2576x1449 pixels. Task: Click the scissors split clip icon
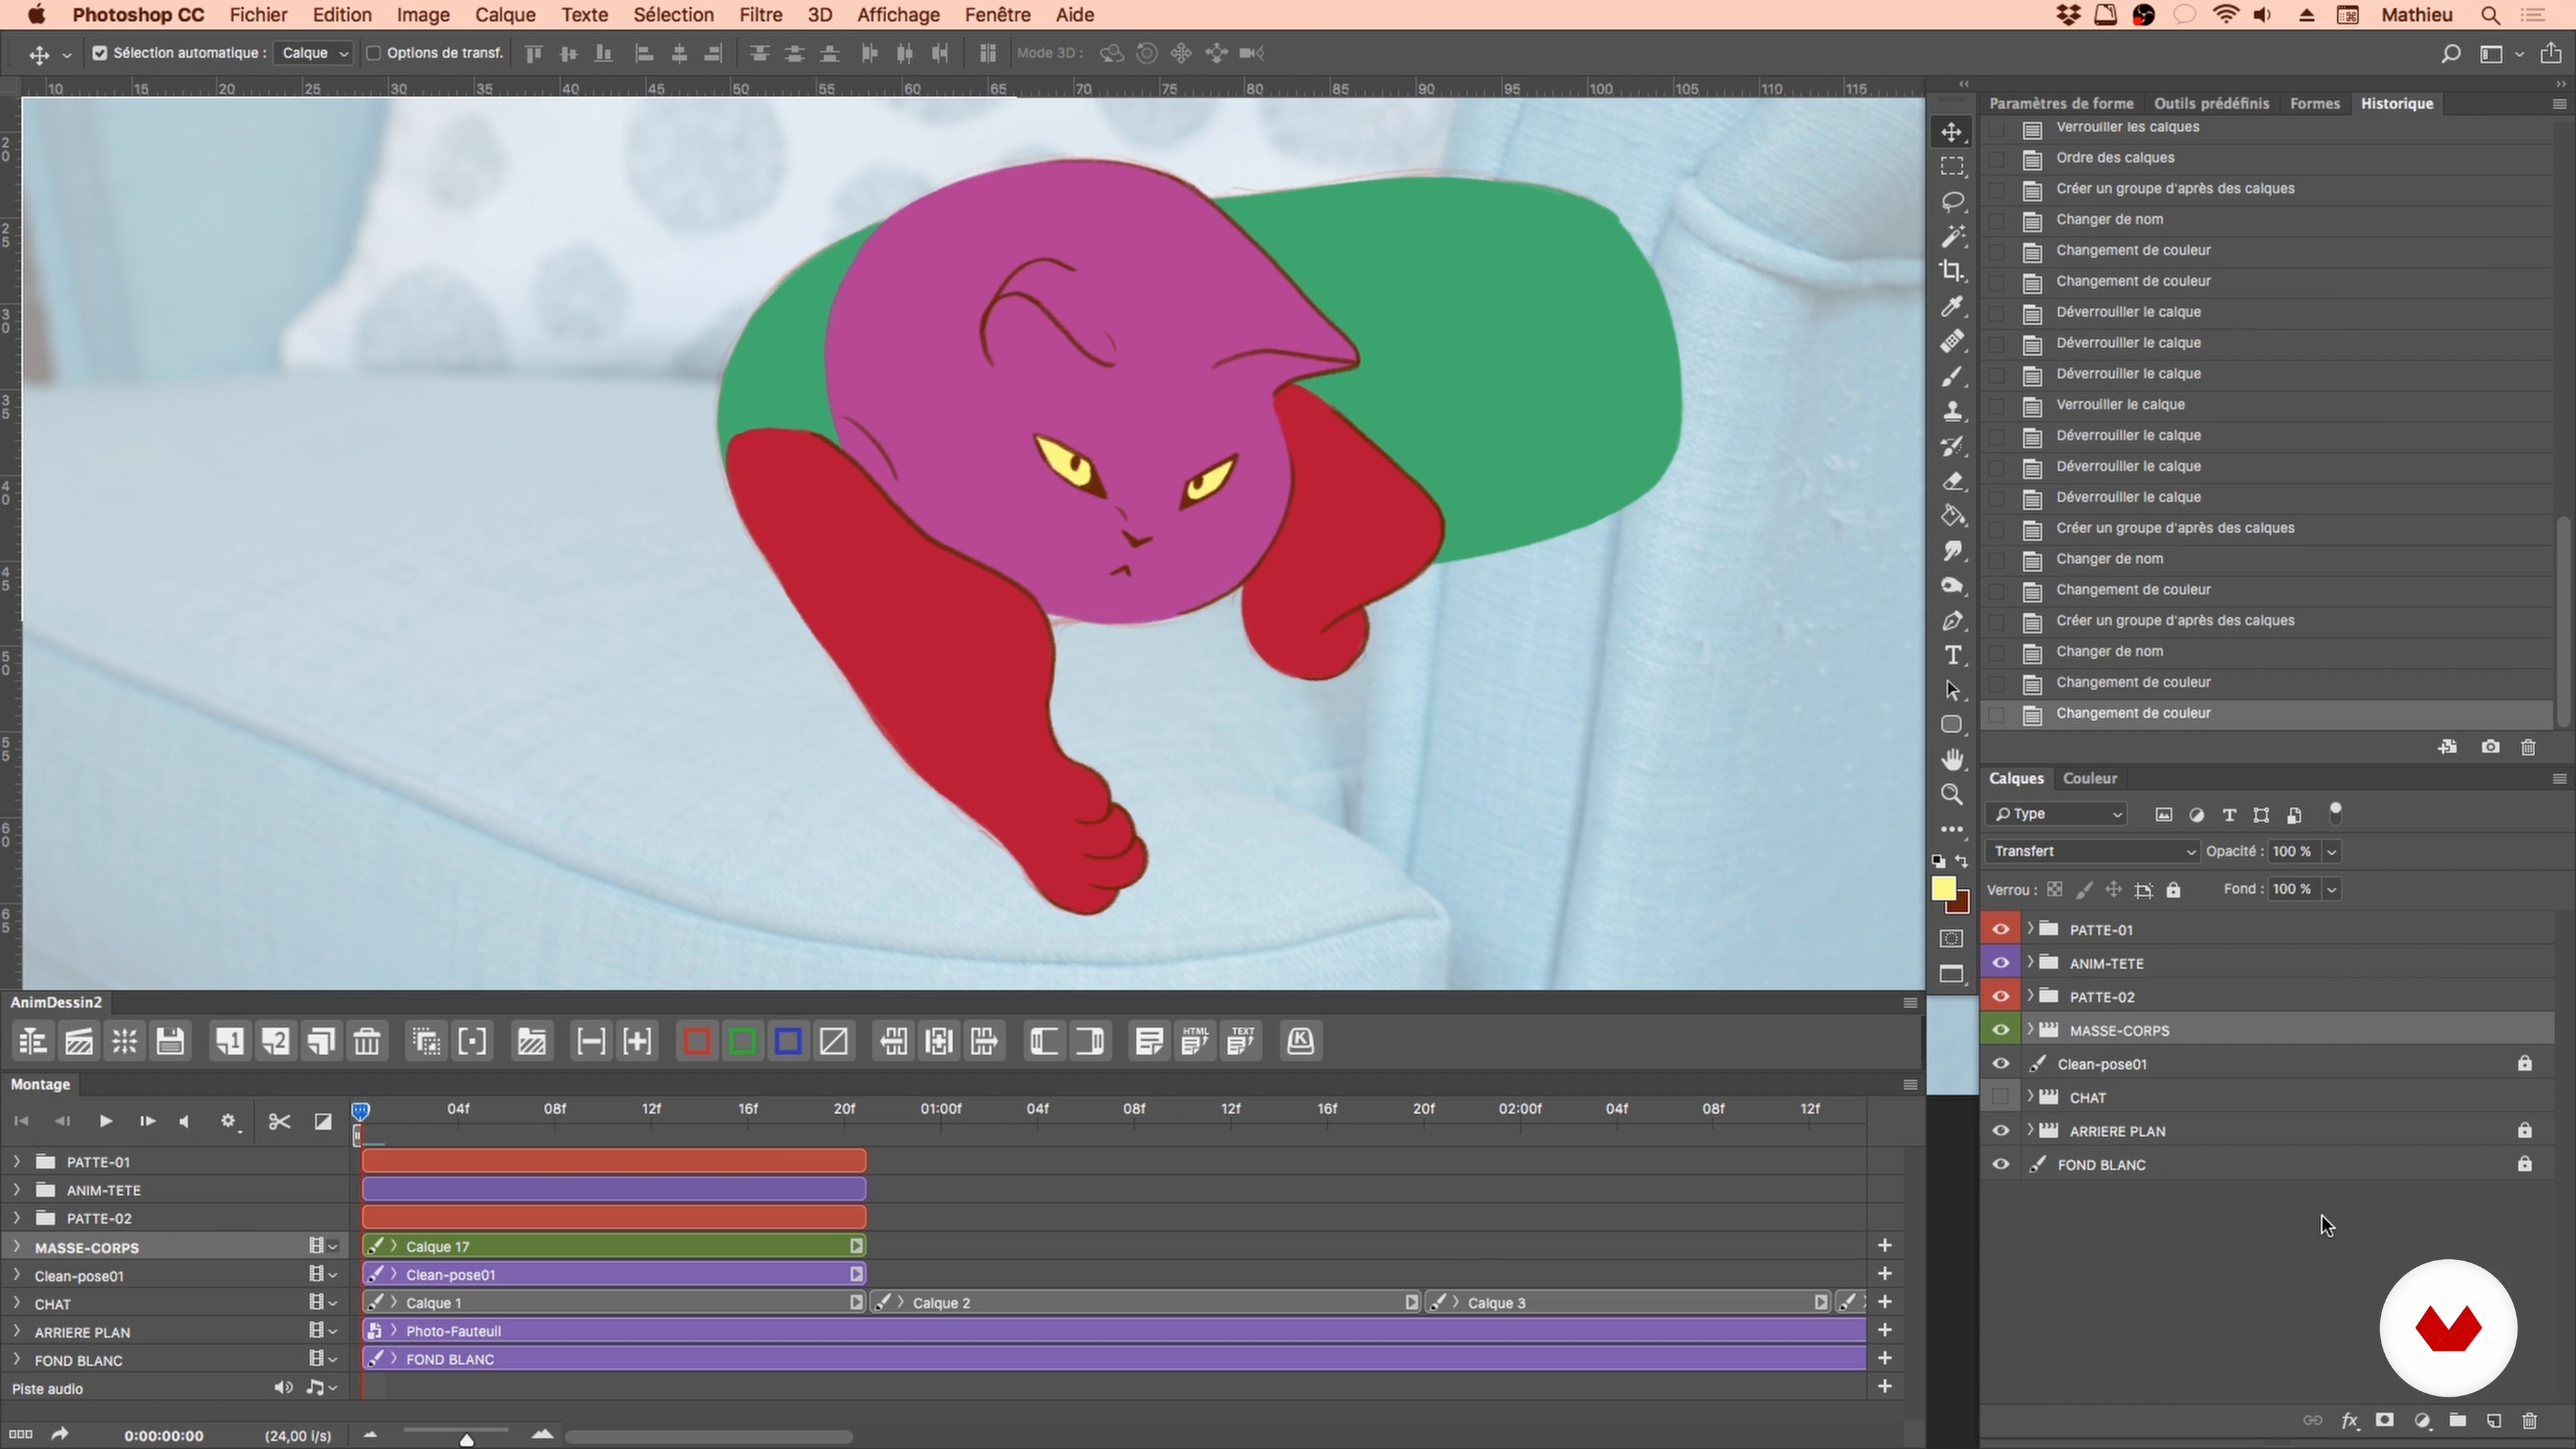coord(279,1121)
